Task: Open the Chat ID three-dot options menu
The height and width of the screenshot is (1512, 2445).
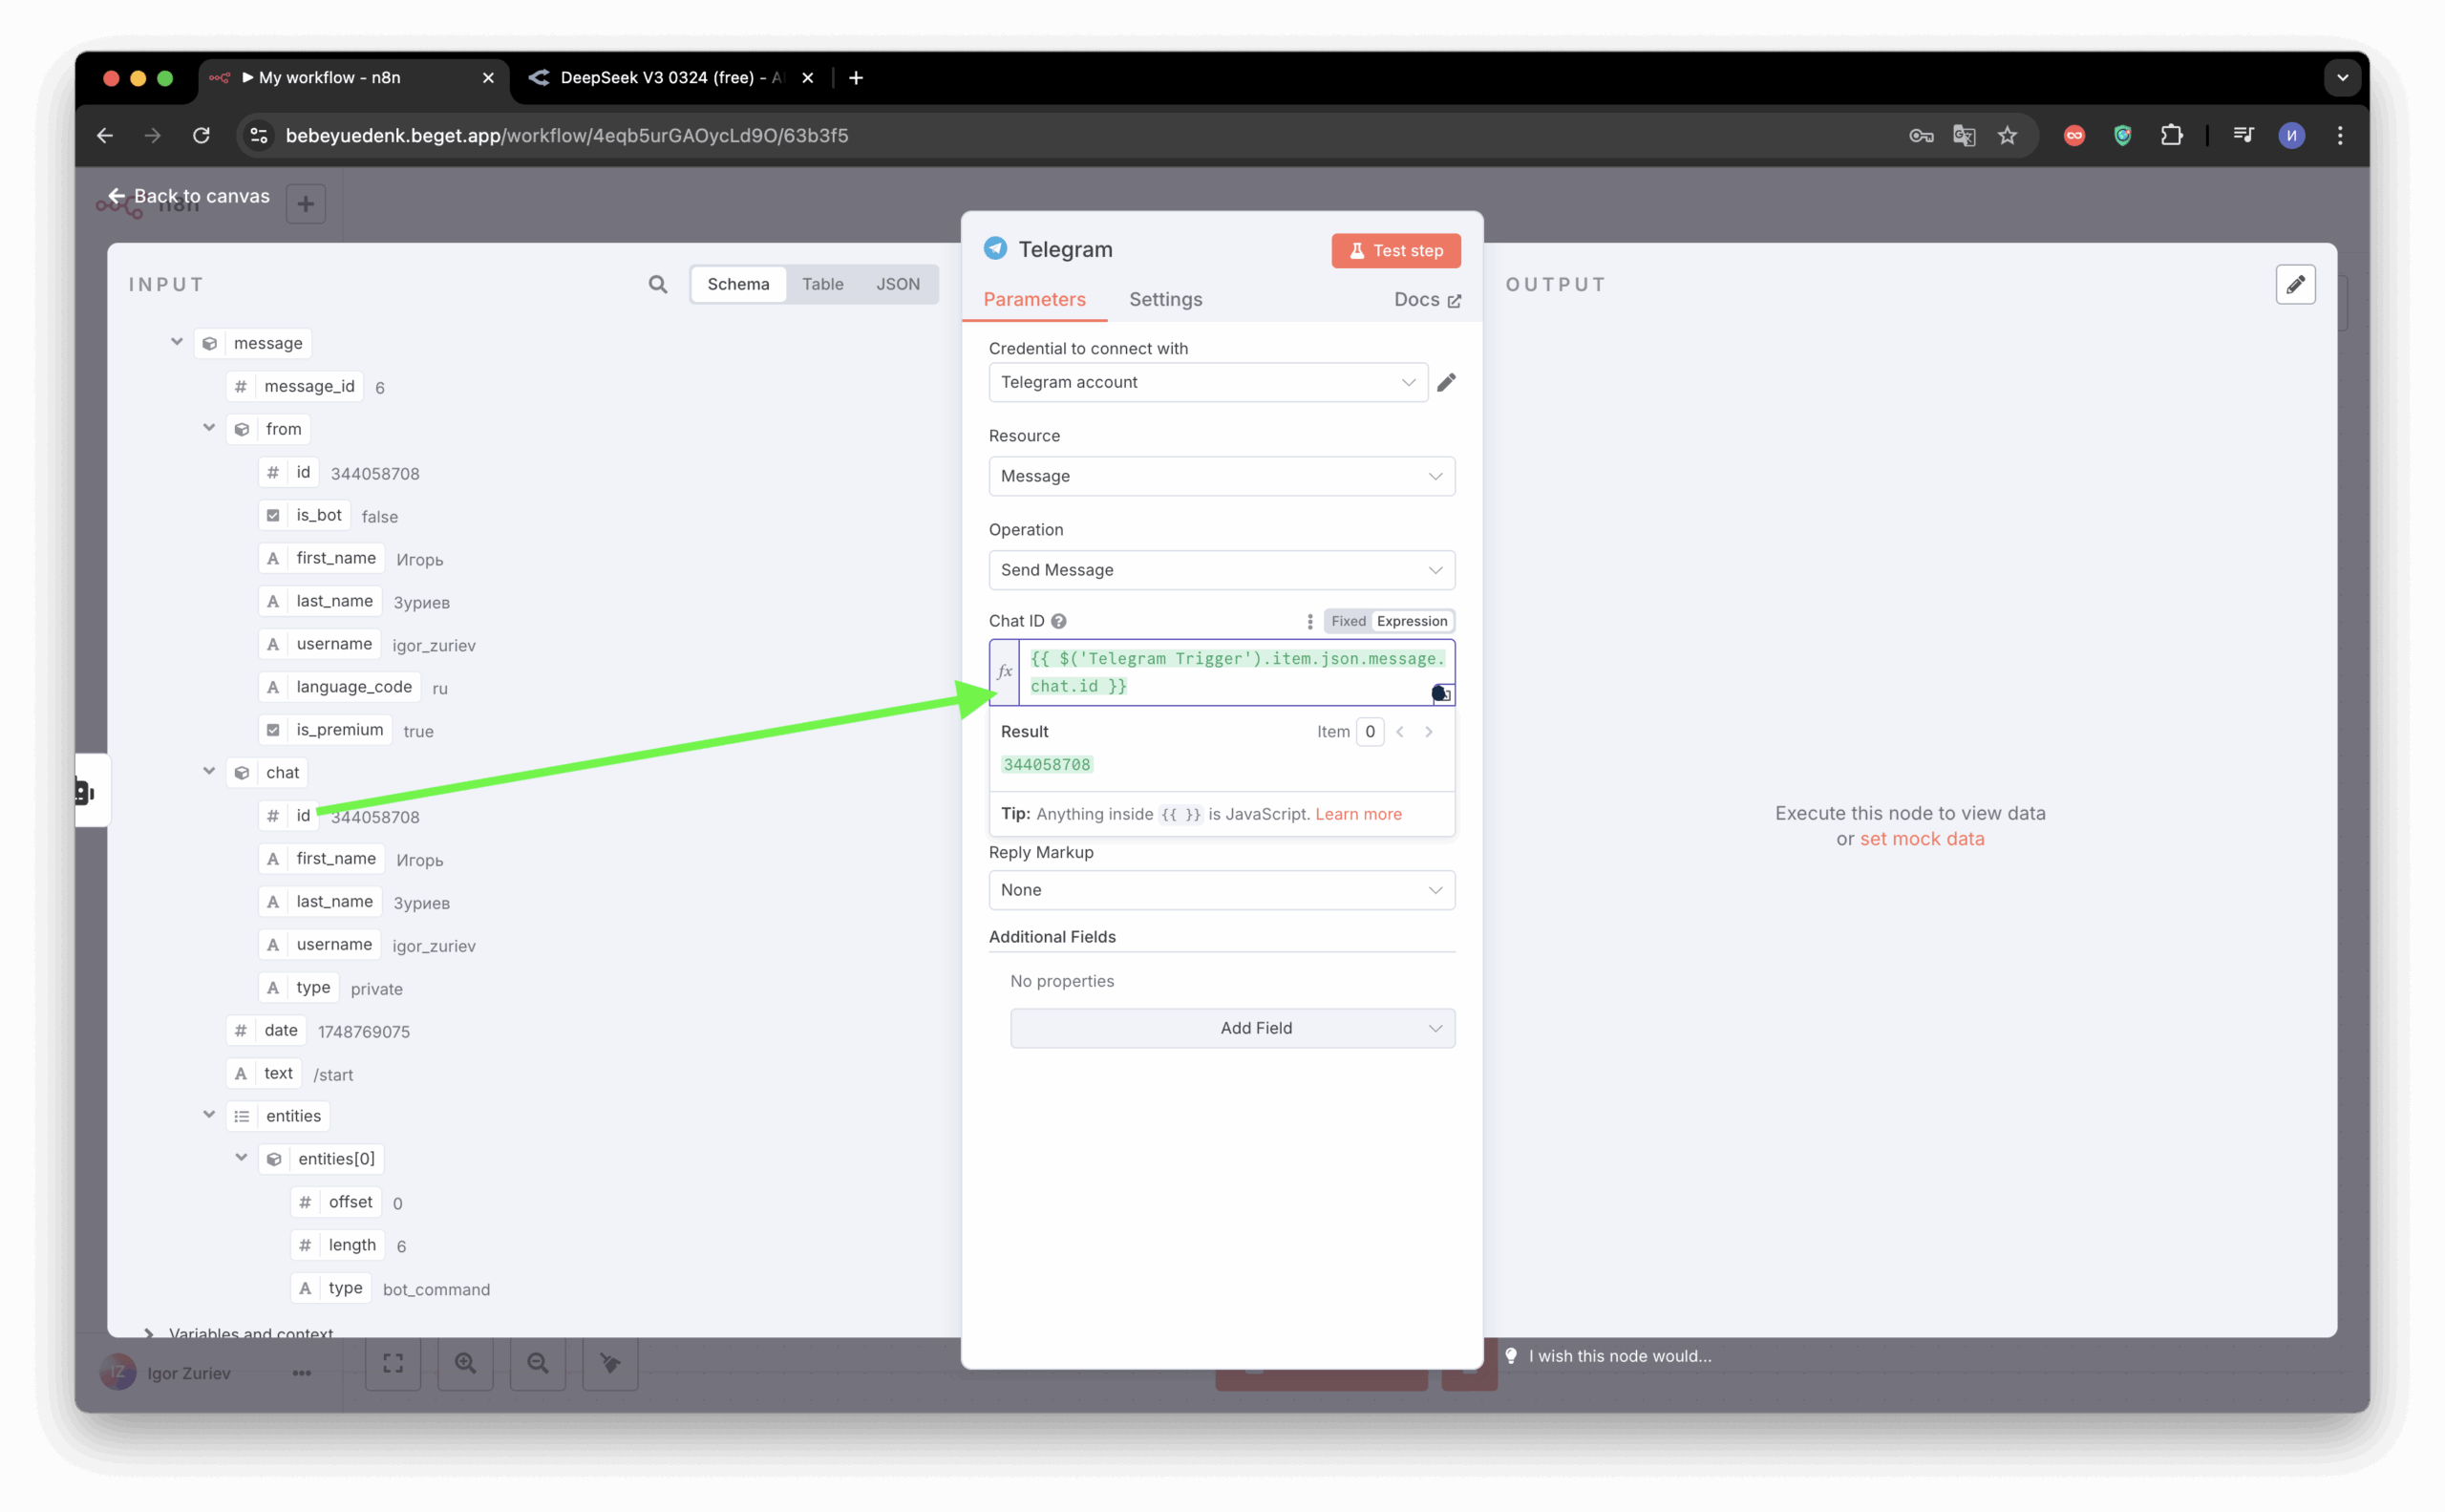Action: (x=1310, y=621)
